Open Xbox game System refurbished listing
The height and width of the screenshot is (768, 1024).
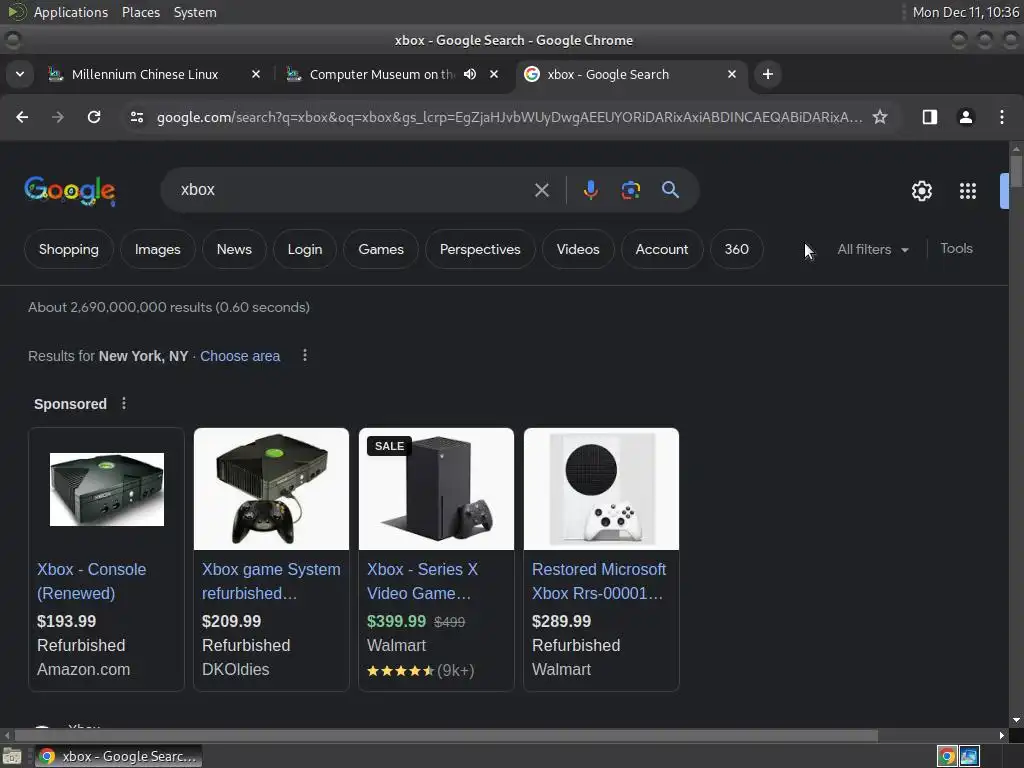(271, 581)
